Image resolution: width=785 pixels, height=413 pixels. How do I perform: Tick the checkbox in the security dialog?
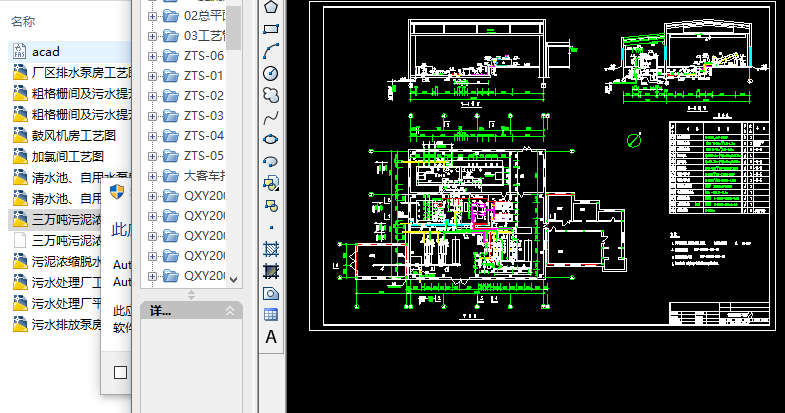pos(120,372)
